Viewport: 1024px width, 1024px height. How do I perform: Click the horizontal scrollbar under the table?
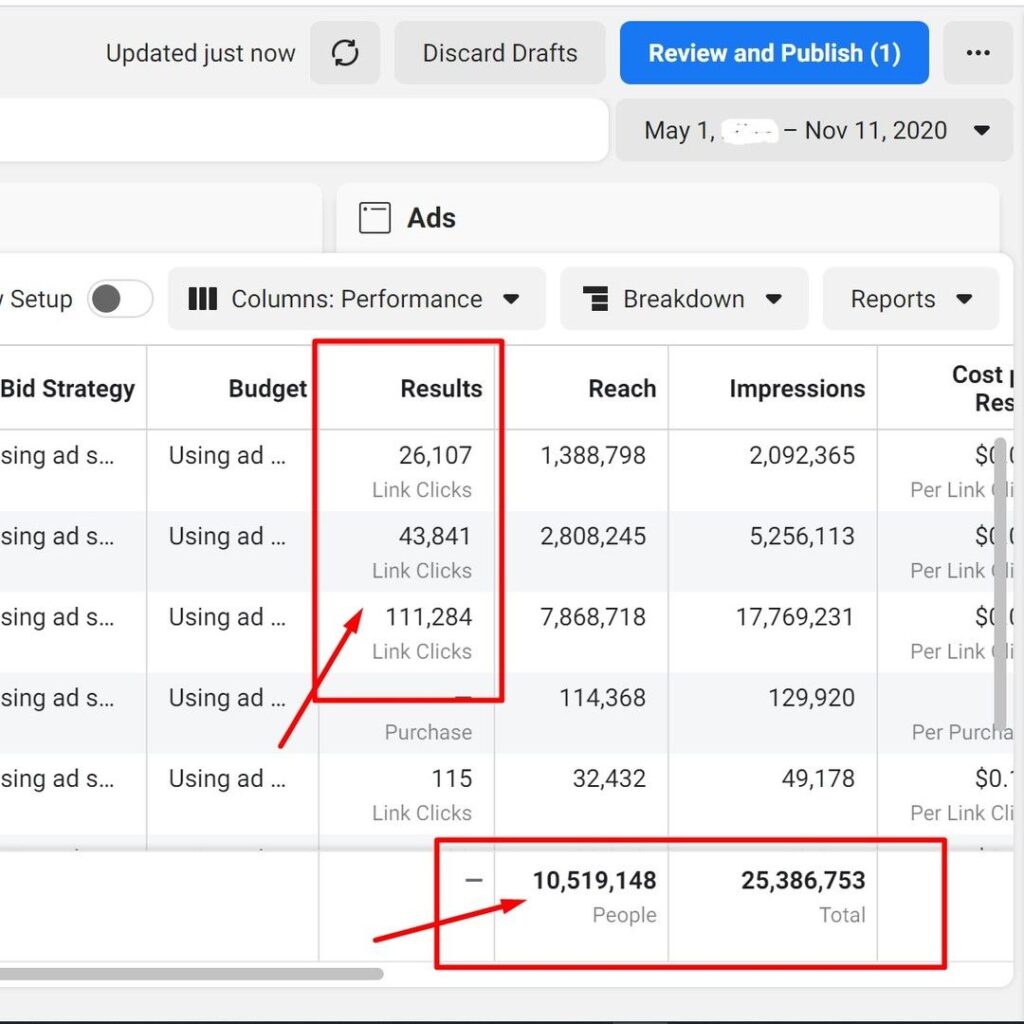click(x=190, y=973)
